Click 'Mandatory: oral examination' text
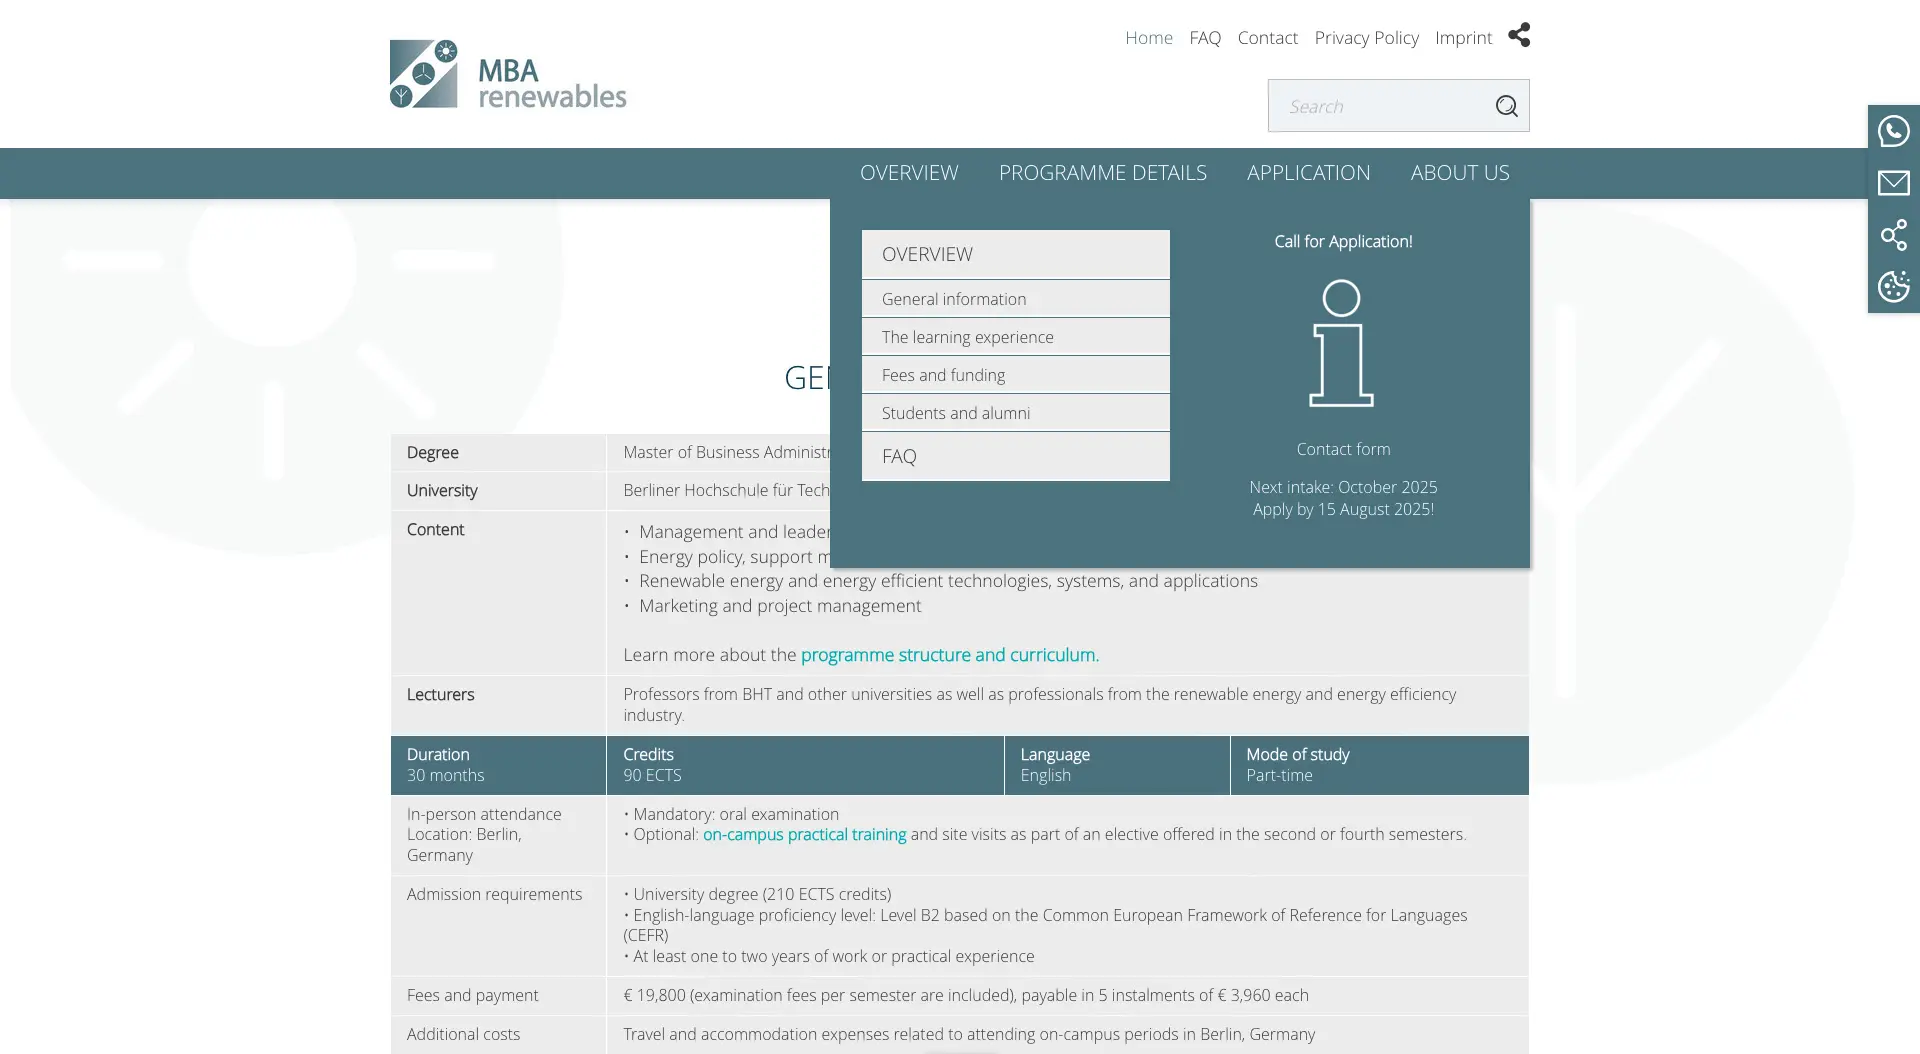This screenshot has height=1054, width=1920. coord(735,814)
